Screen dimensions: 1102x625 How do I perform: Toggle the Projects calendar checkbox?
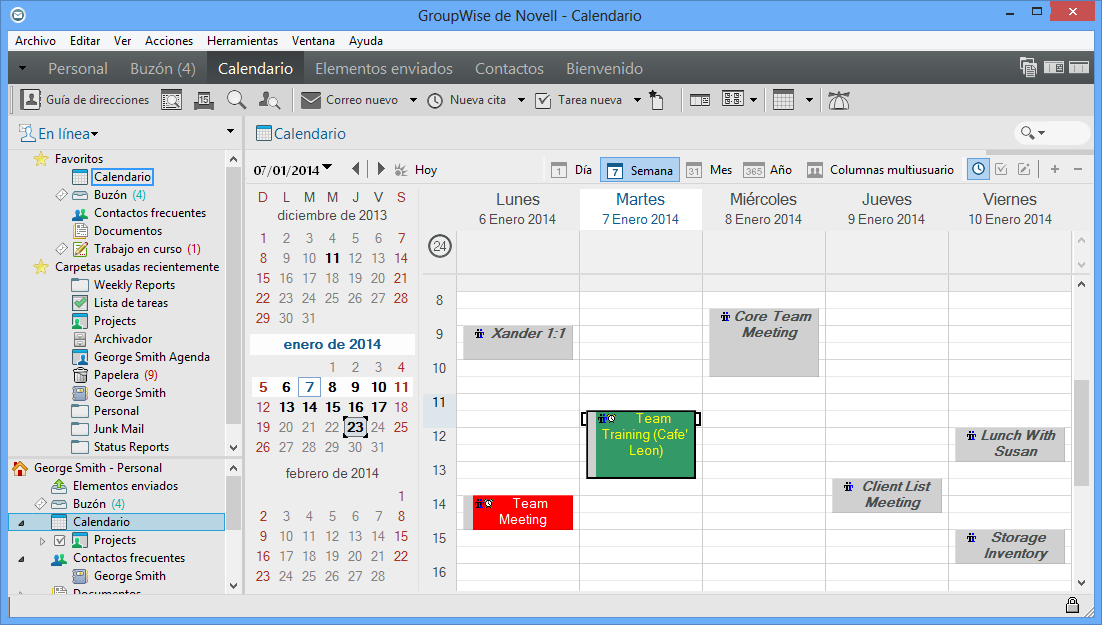pos(60,540)
